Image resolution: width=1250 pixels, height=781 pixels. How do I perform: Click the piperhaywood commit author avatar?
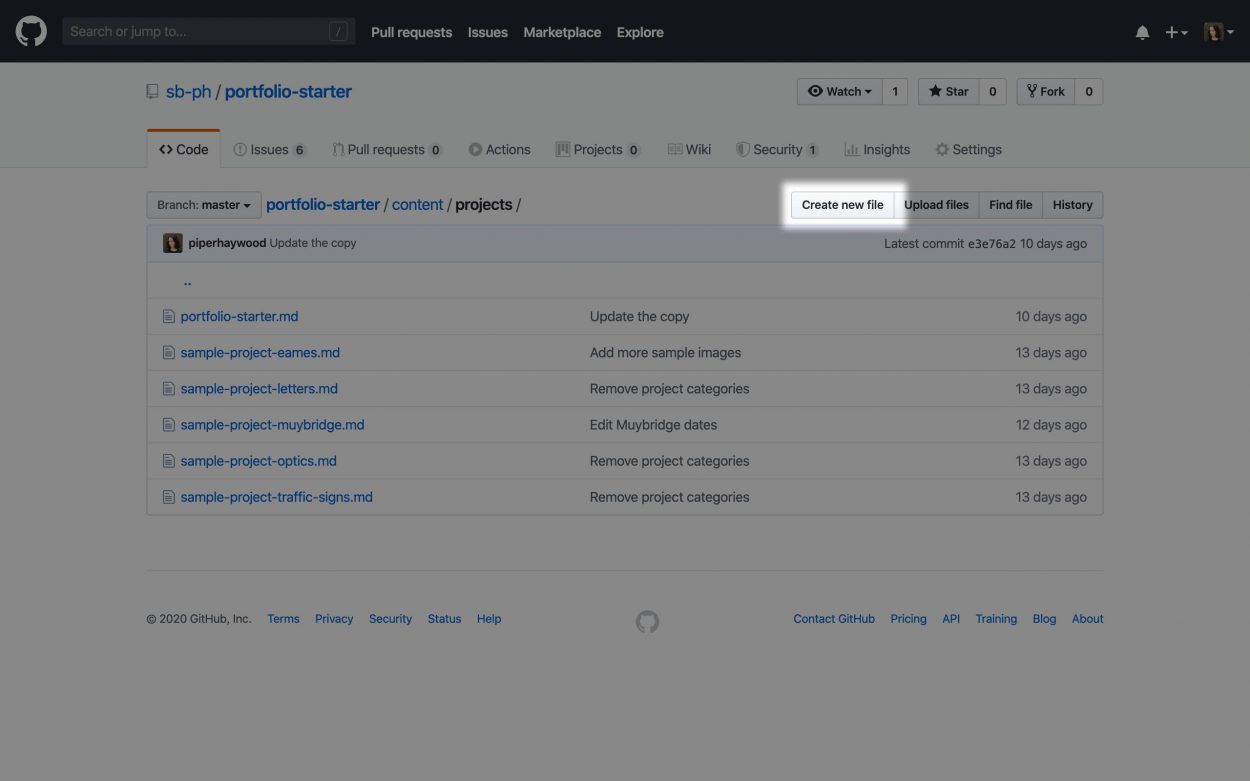pyautogui.click(x=172, y=243)
